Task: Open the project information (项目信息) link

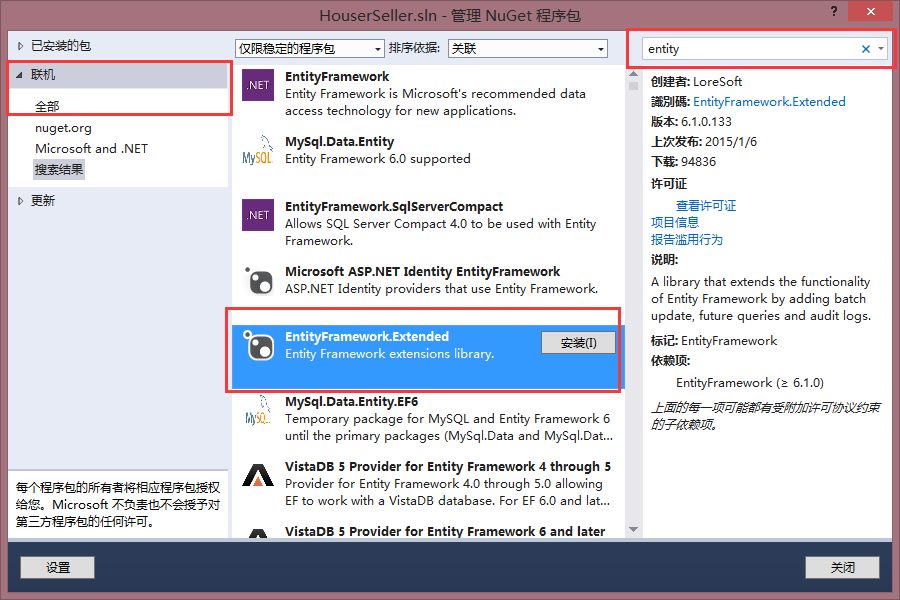Action: coord(675,222)
